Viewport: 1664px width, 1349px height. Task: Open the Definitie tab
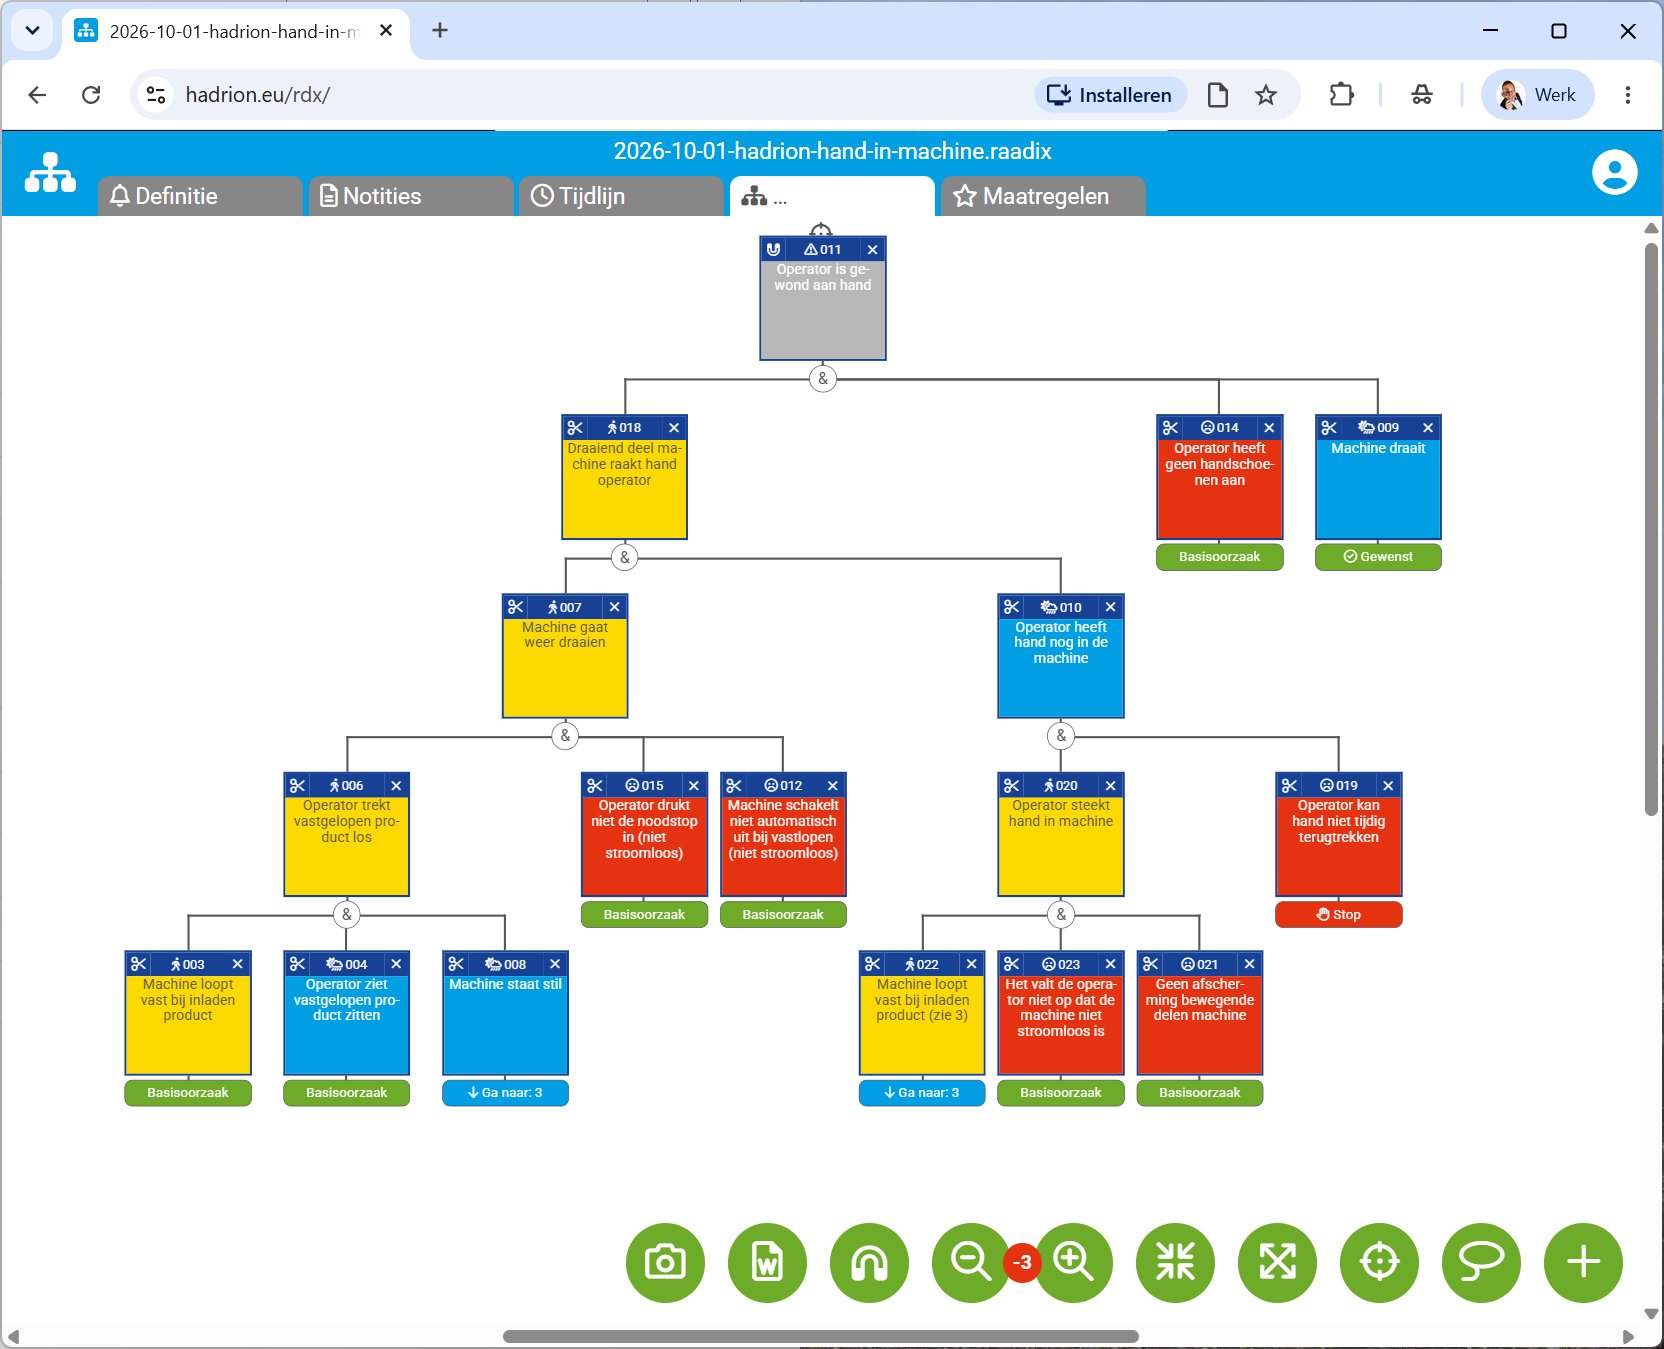(200, 196)
